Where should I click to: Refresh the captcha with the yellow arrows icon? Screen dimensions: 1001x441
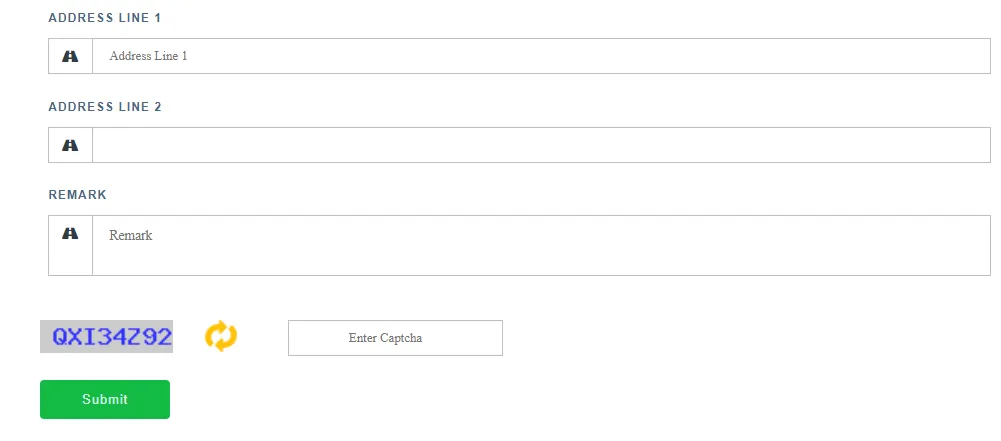(x=221, y=336)
